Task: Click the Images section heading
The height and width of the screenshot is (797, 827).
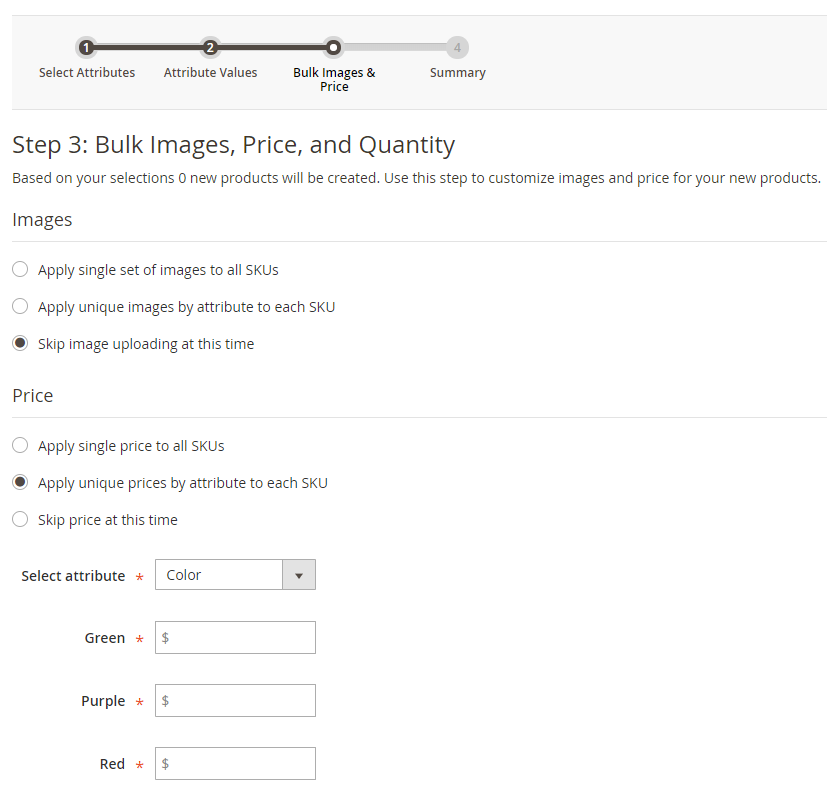Action: (42, 219)
